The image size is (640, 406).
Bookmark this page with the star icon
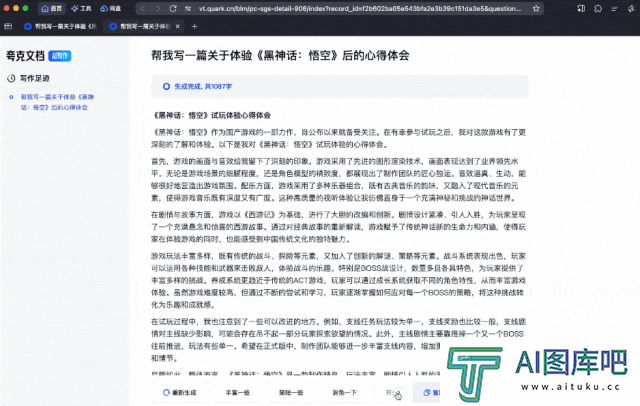[536, 8]
